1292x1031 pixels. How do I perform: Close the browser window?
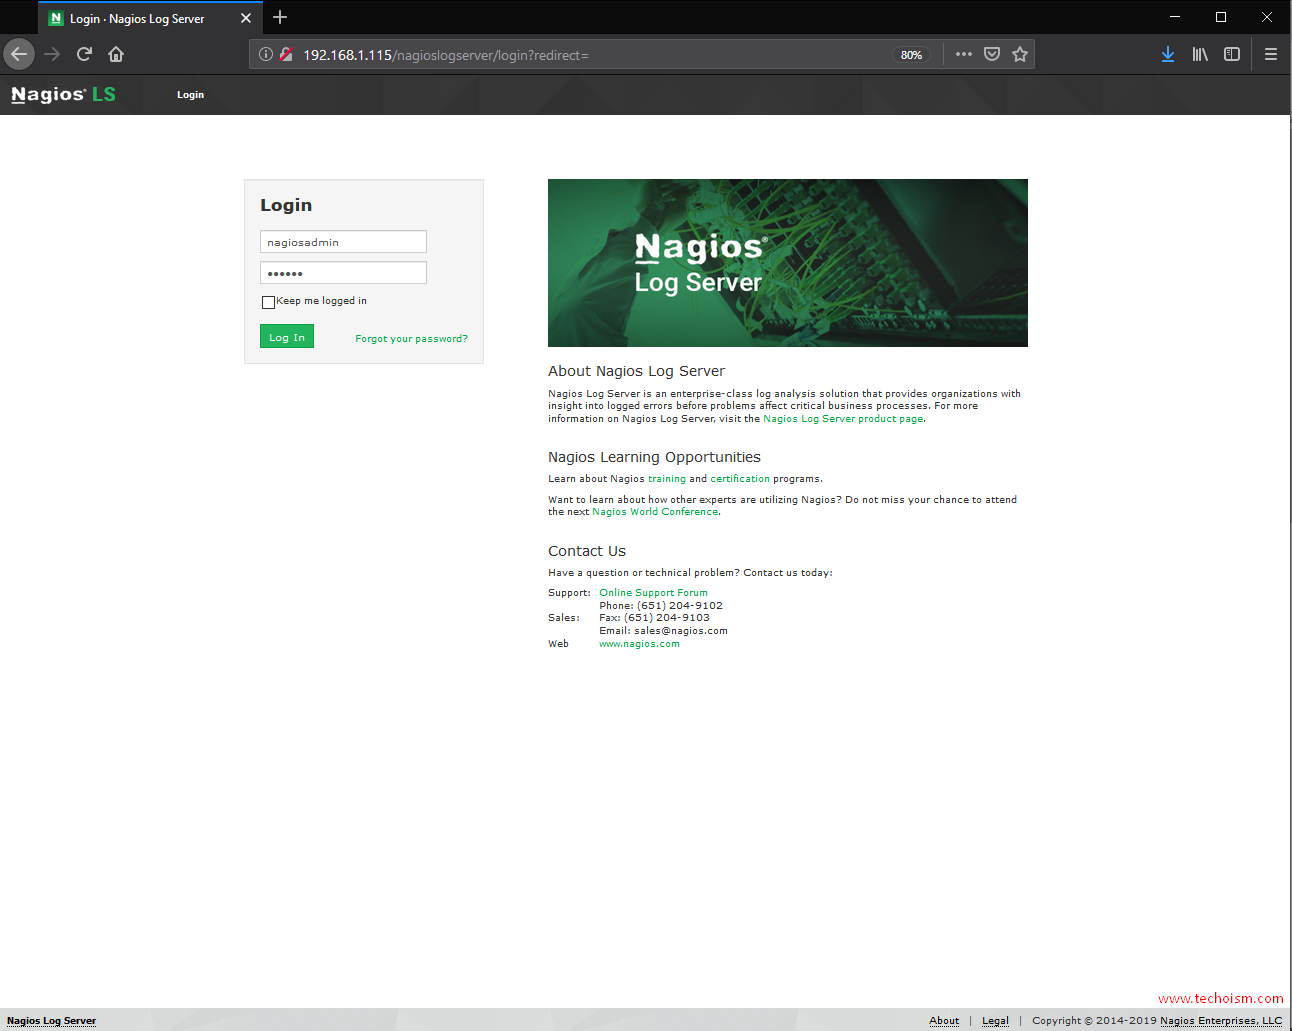(x=1267, y=17)
